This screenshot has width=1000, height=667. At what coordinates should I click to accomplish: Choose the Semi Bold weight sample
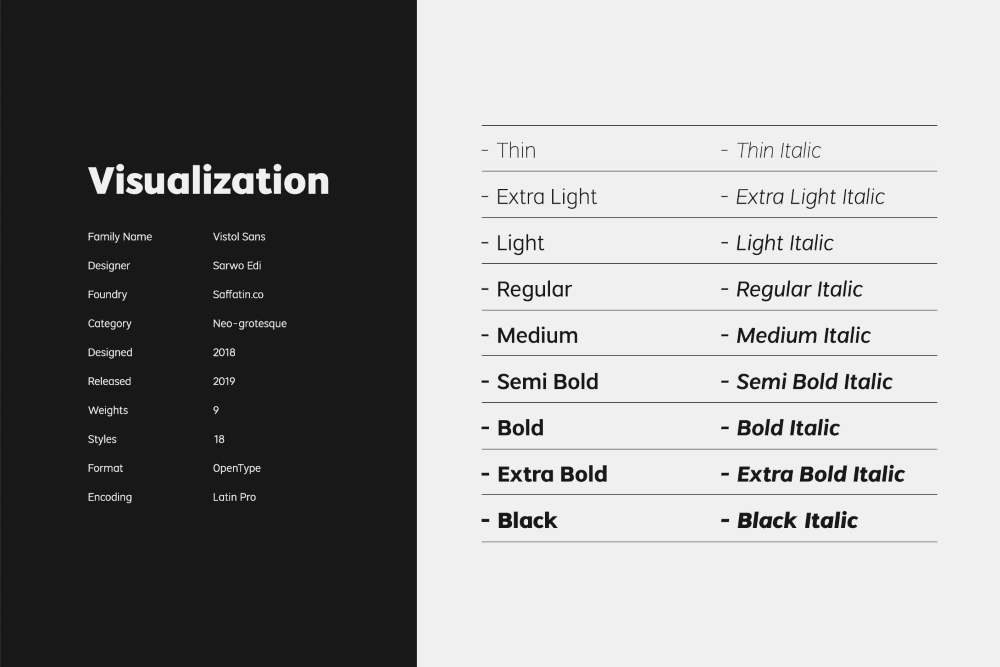click(547, 382)
